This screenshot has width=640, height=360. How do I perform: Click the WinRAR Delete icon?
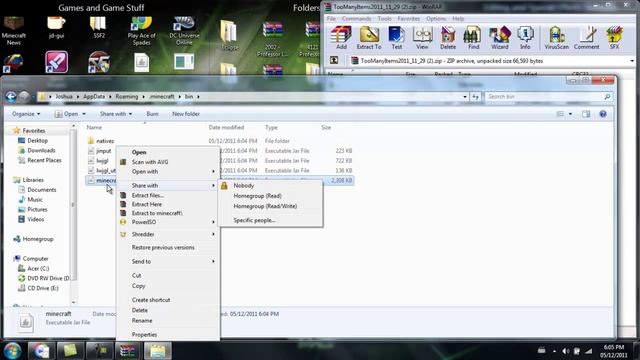click(x=448, y=38)
